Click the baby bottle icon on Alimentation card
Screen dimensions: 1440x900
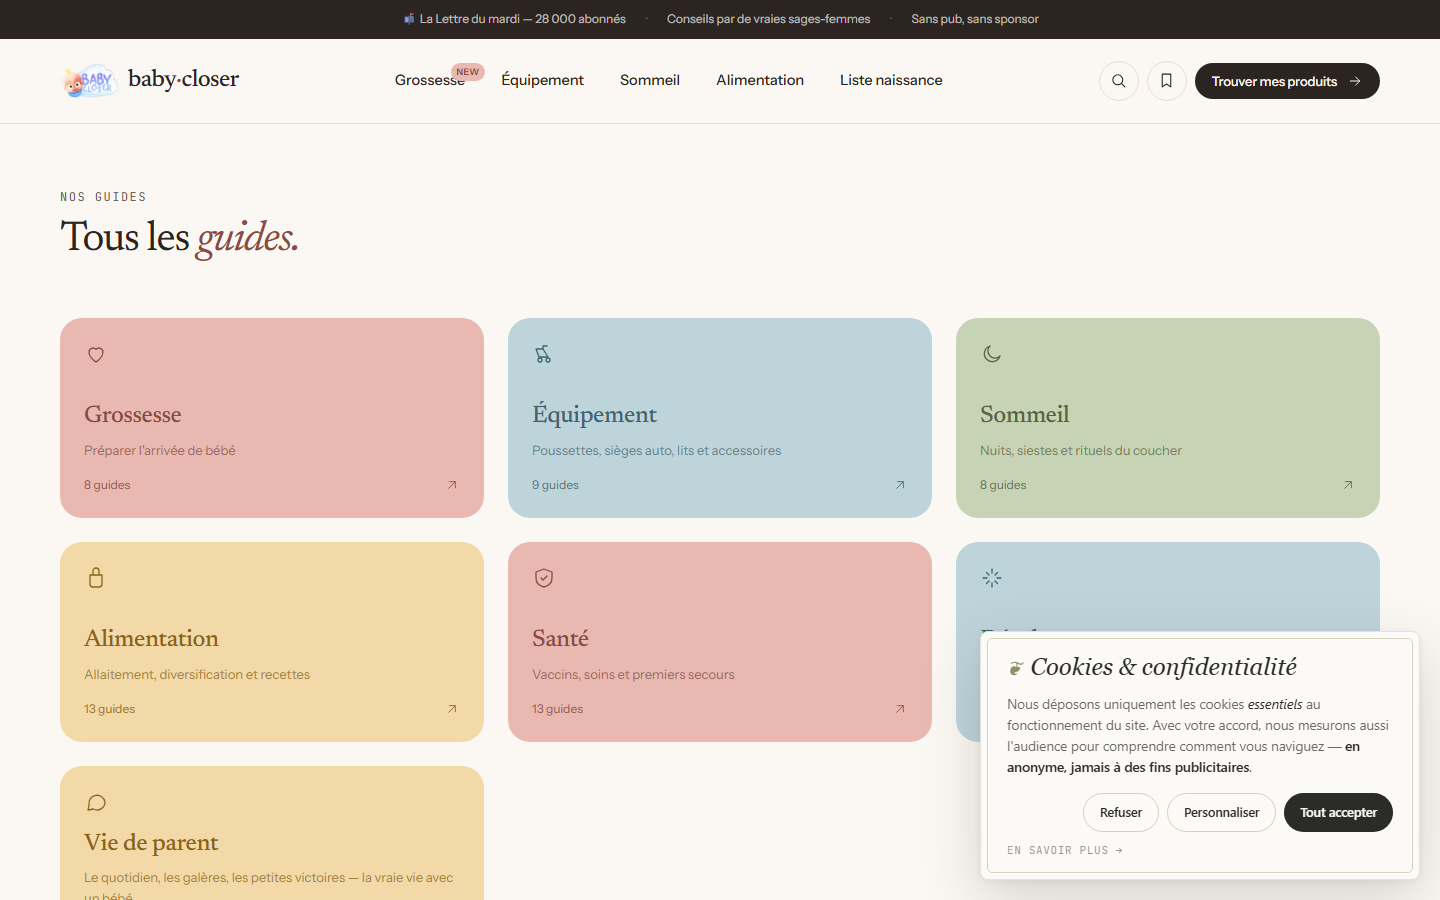[96, 578]
